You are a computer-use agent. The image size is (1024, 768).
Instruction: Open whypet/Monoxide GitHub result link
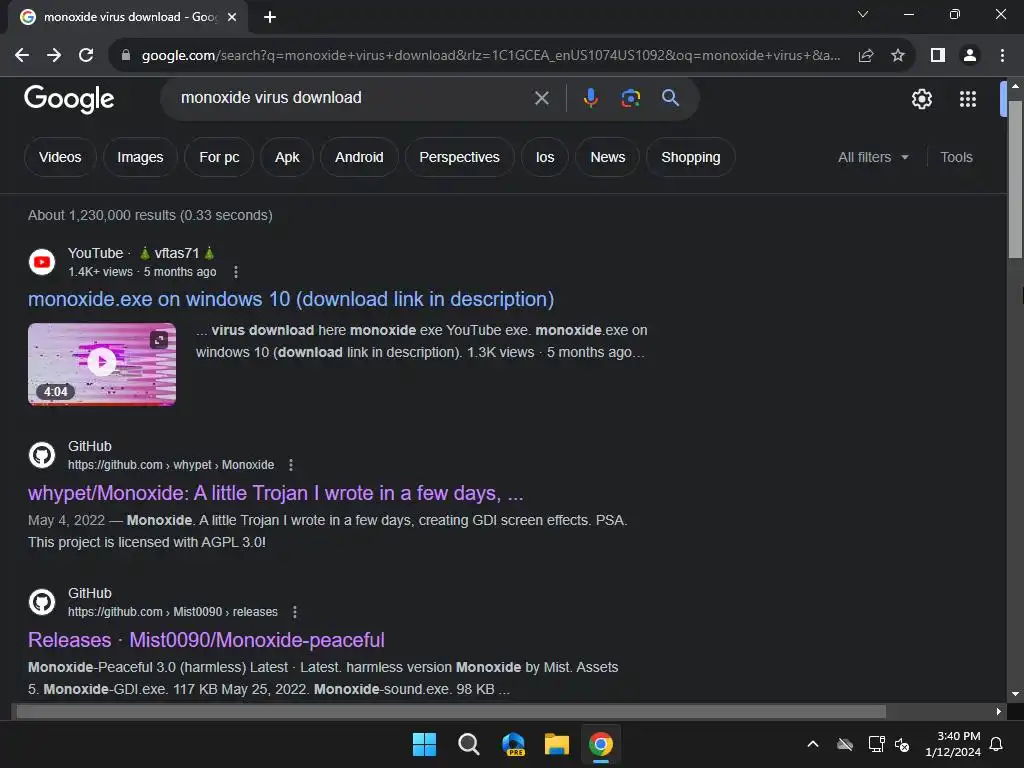(x=276, y=493)
